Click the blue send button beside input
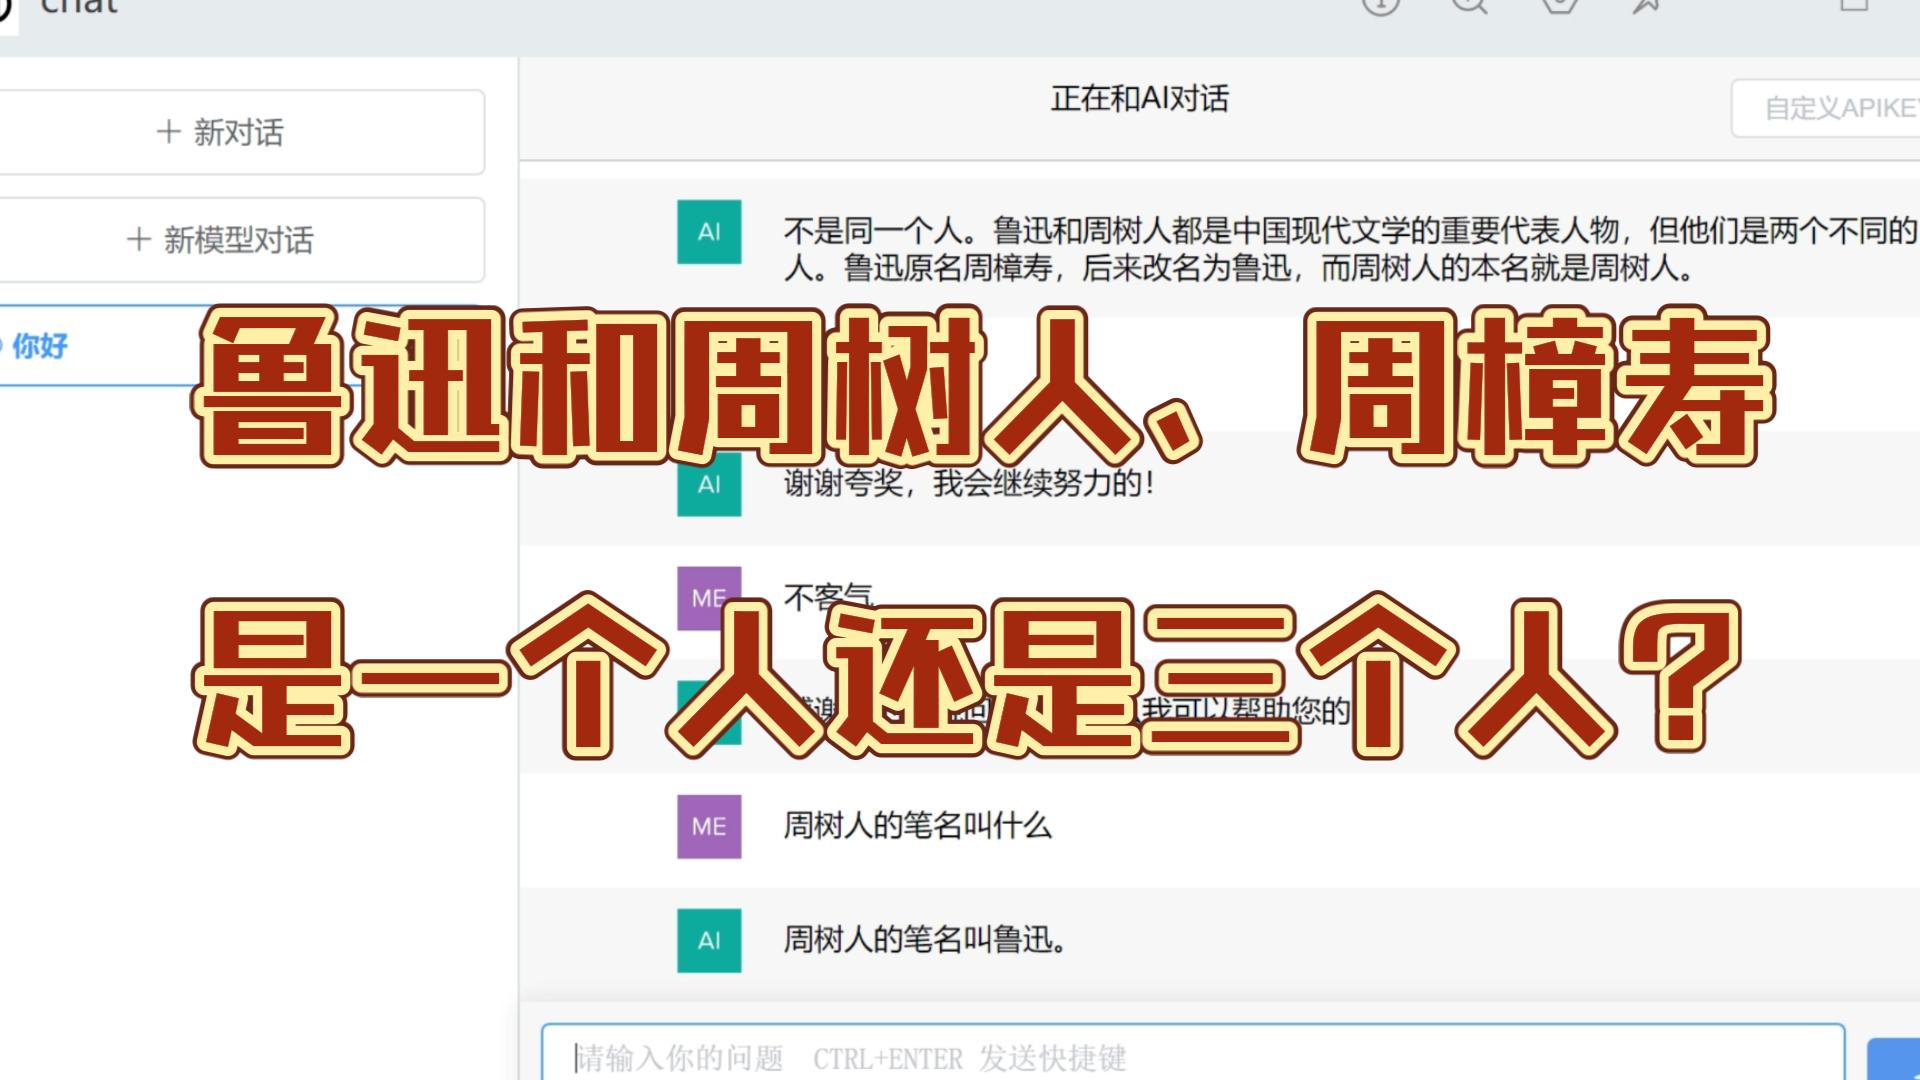Screen dimensions: 1920x1080 click(1894, 1060)
